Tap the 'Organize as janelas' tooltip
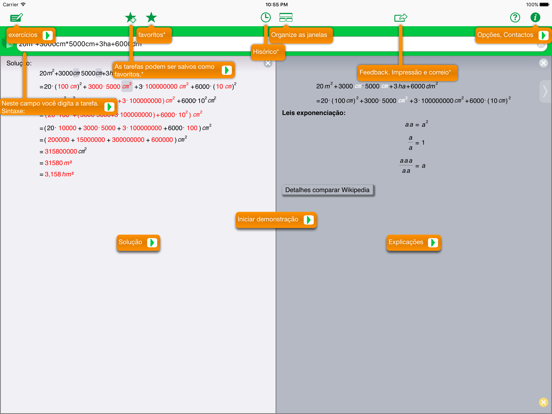 coord(301,35)
